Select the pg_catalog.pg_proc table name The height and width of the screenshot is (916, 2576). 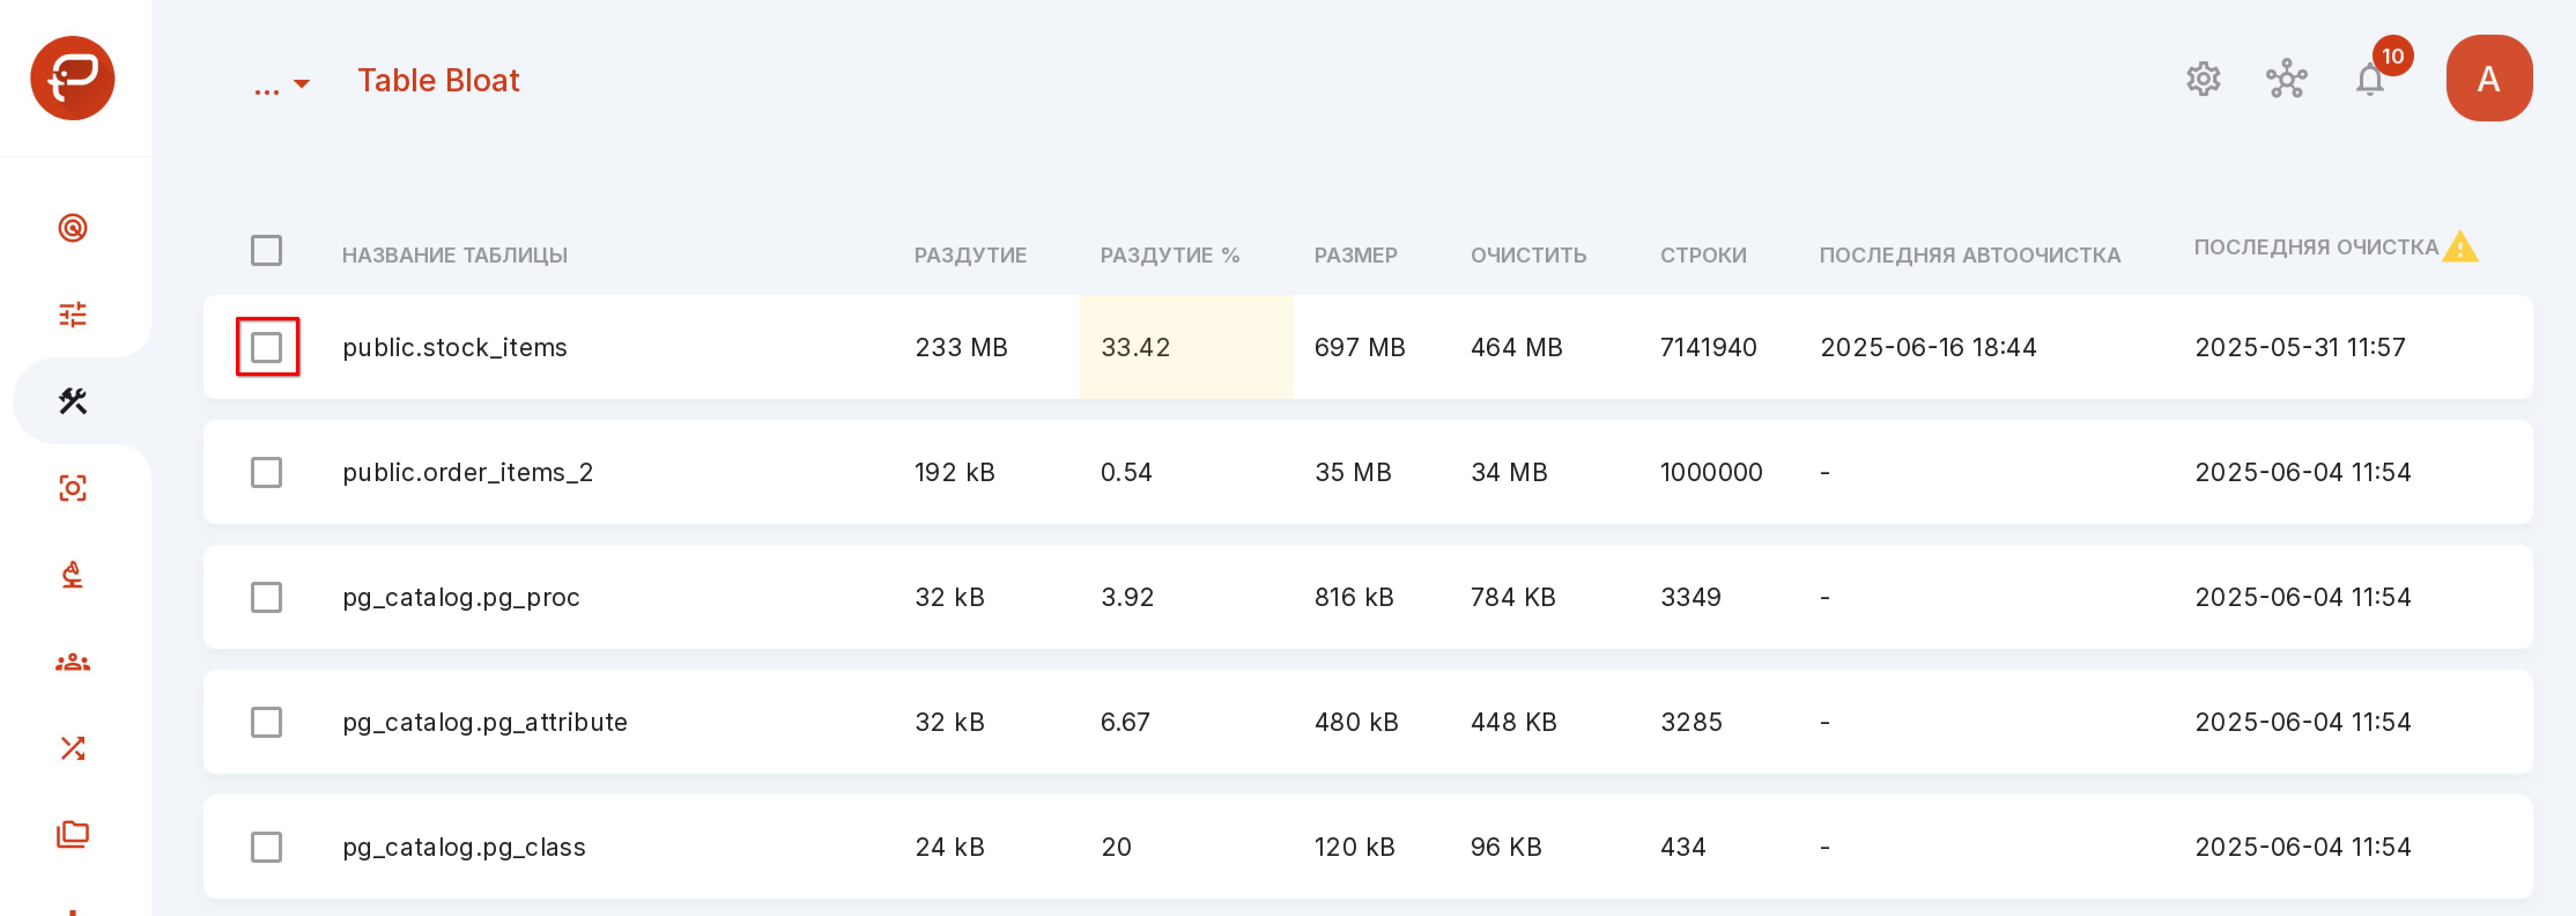click(461, 597)
